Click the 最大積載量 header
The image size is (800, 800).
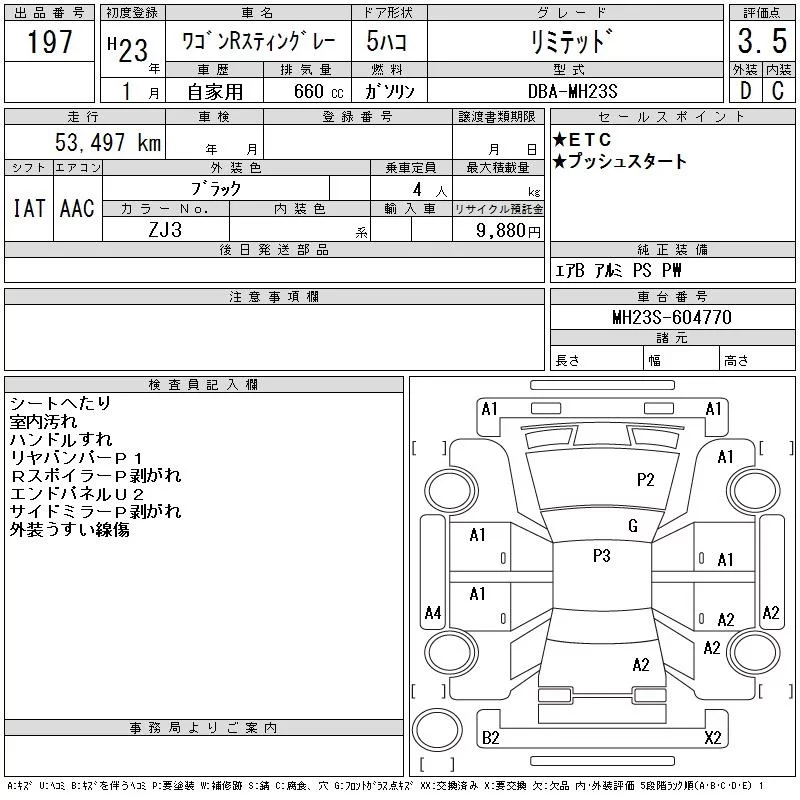(498, 168)
